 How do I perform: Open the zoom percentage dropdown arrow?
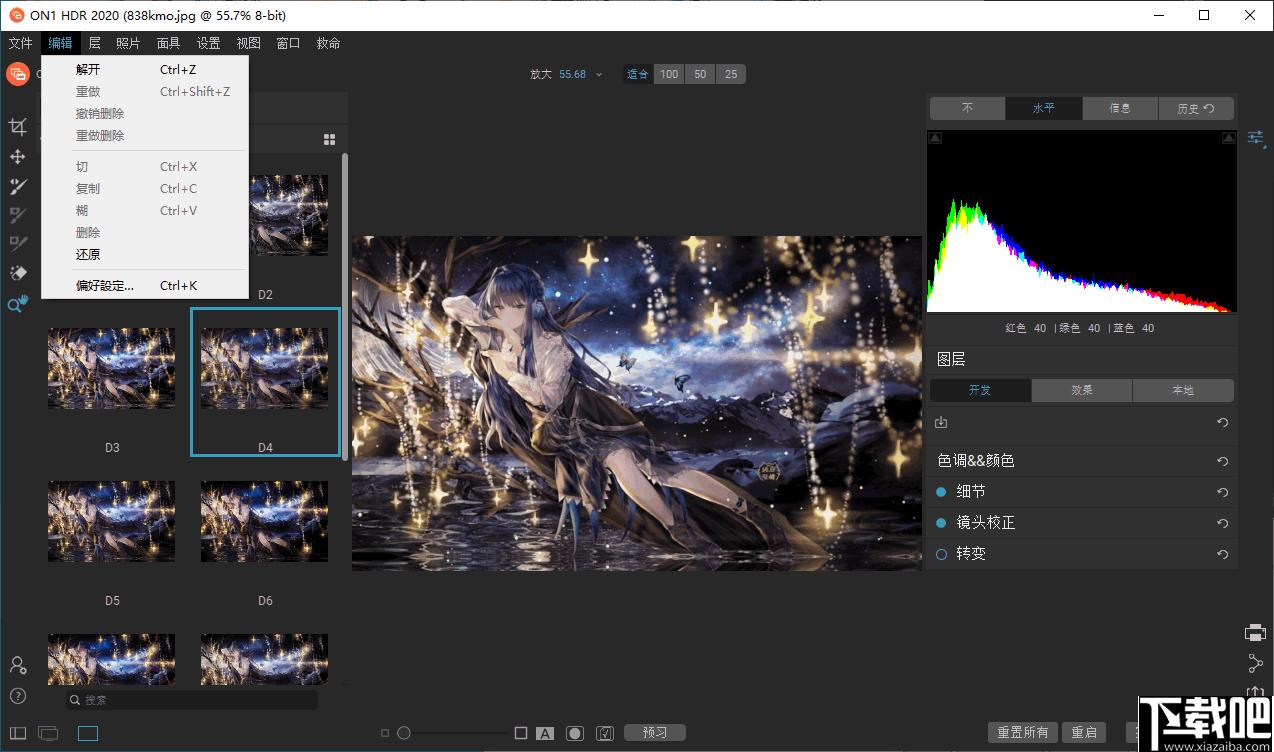(x=599, y=74)
